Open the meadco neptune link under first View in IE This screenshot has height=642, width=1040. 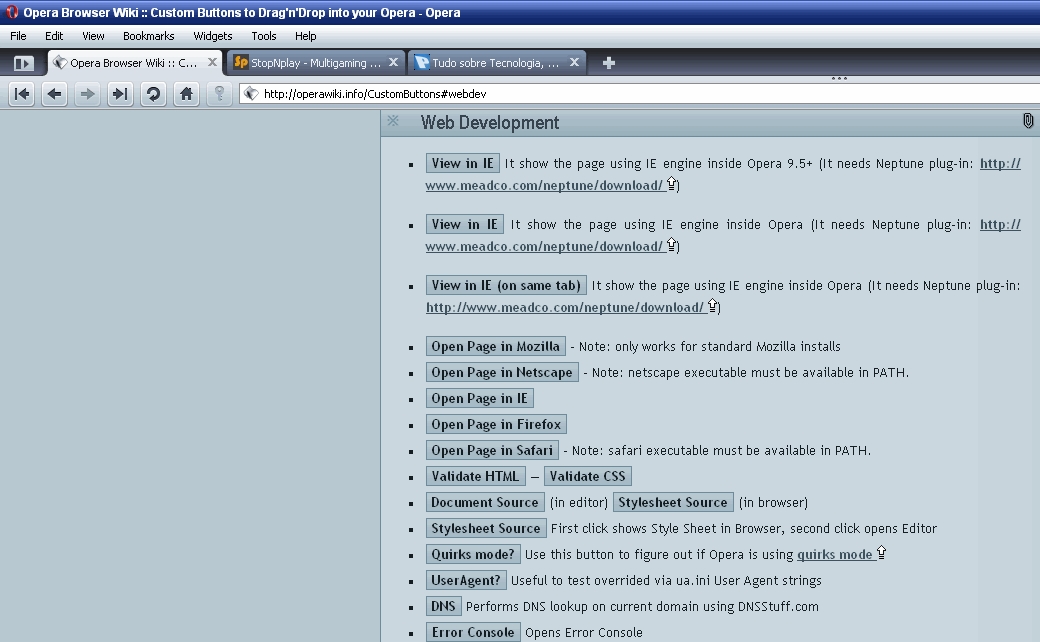[x=545, y=186]
